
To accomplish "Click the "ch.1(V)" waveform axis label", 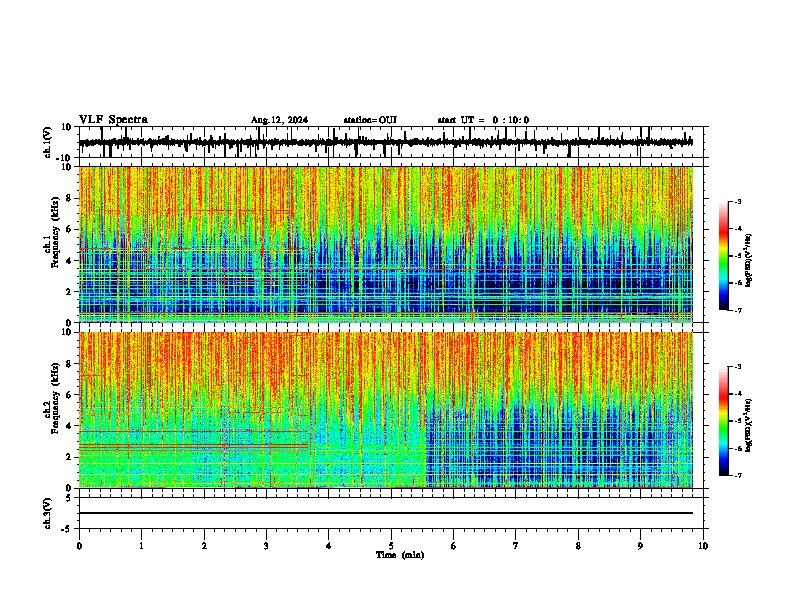I will (x=48, y=142).
